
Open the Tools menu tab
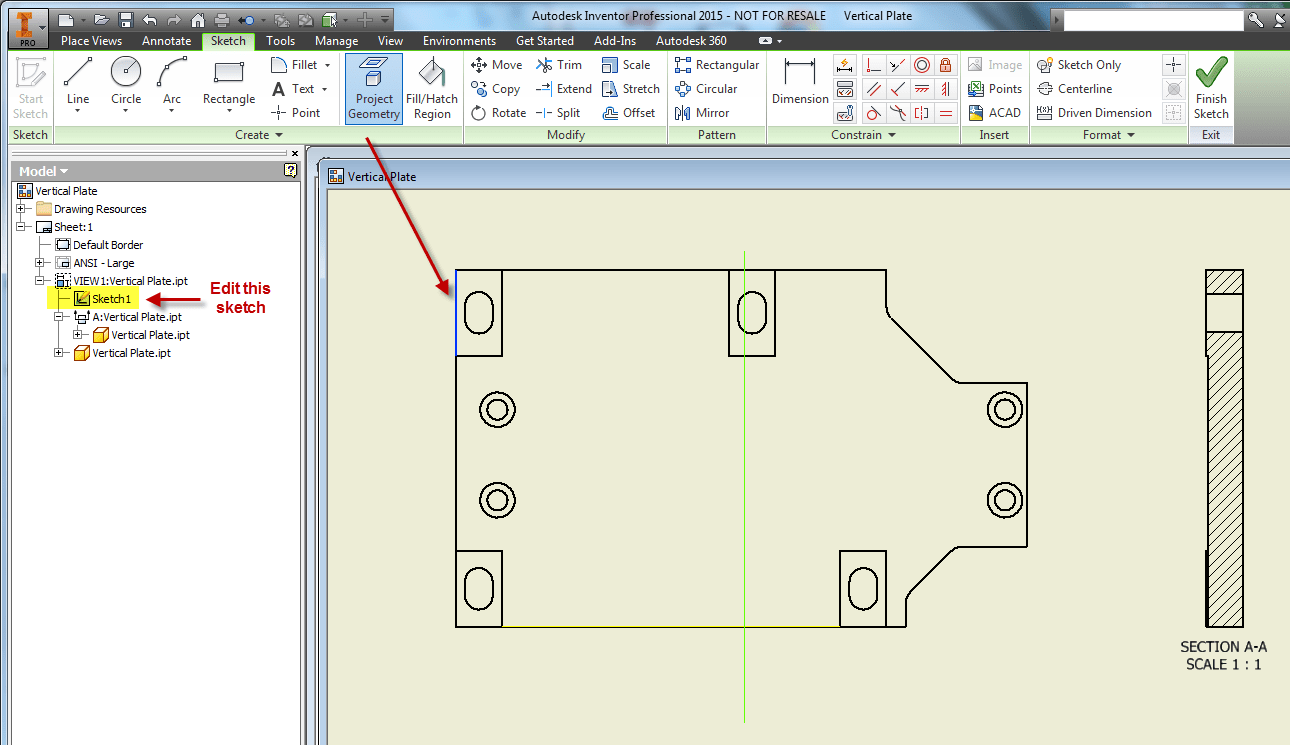tap(280, 41)
